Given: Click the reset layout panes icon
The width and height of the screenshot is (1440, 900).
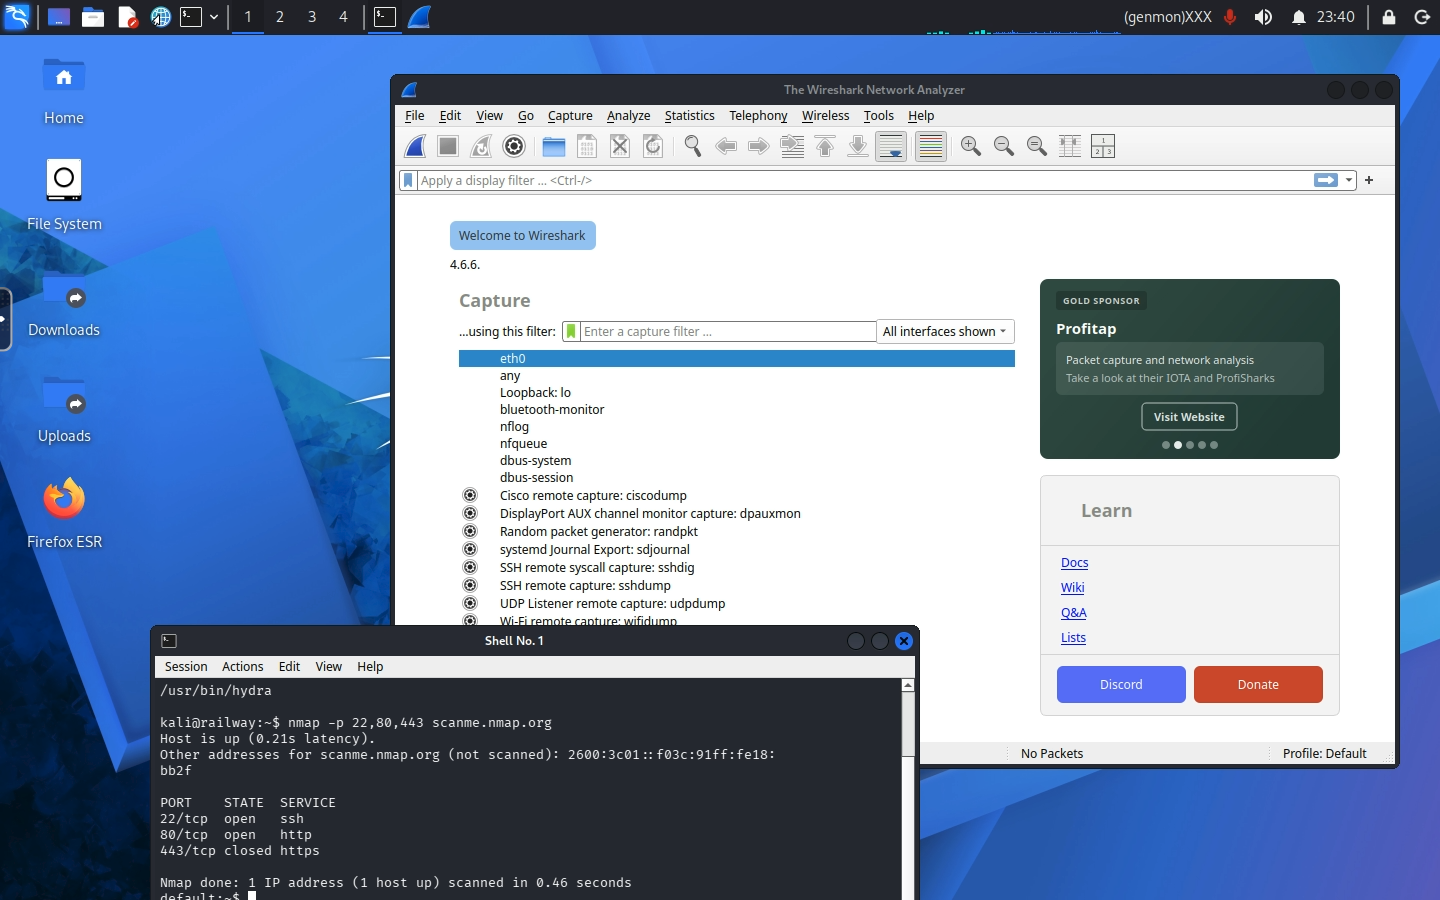Looking at the screenshot, I should click(1102, 146).
